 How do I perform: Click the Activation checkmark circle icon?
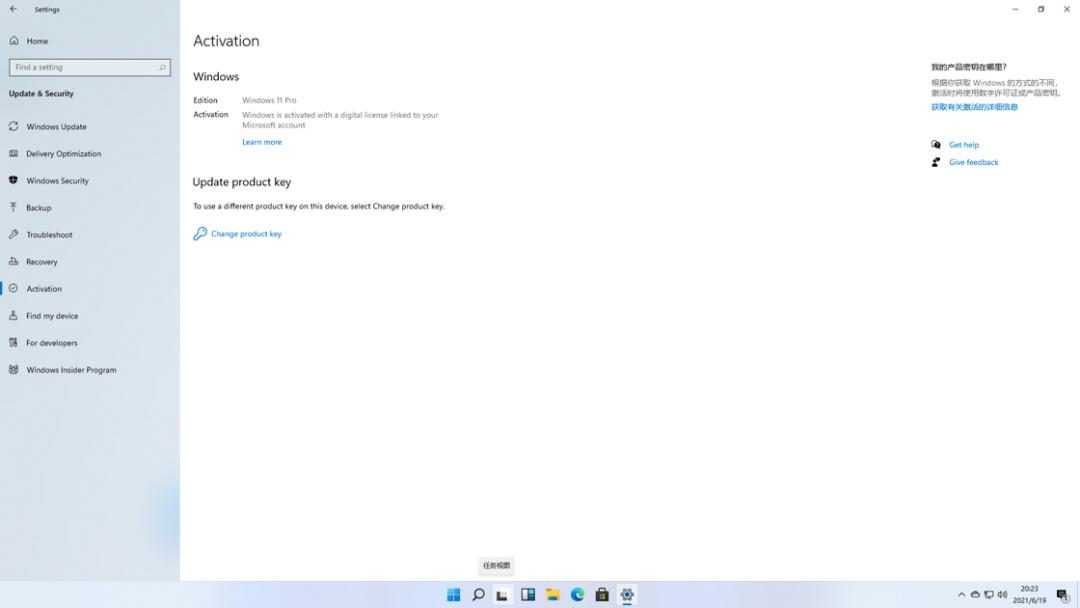coord(13,289)
